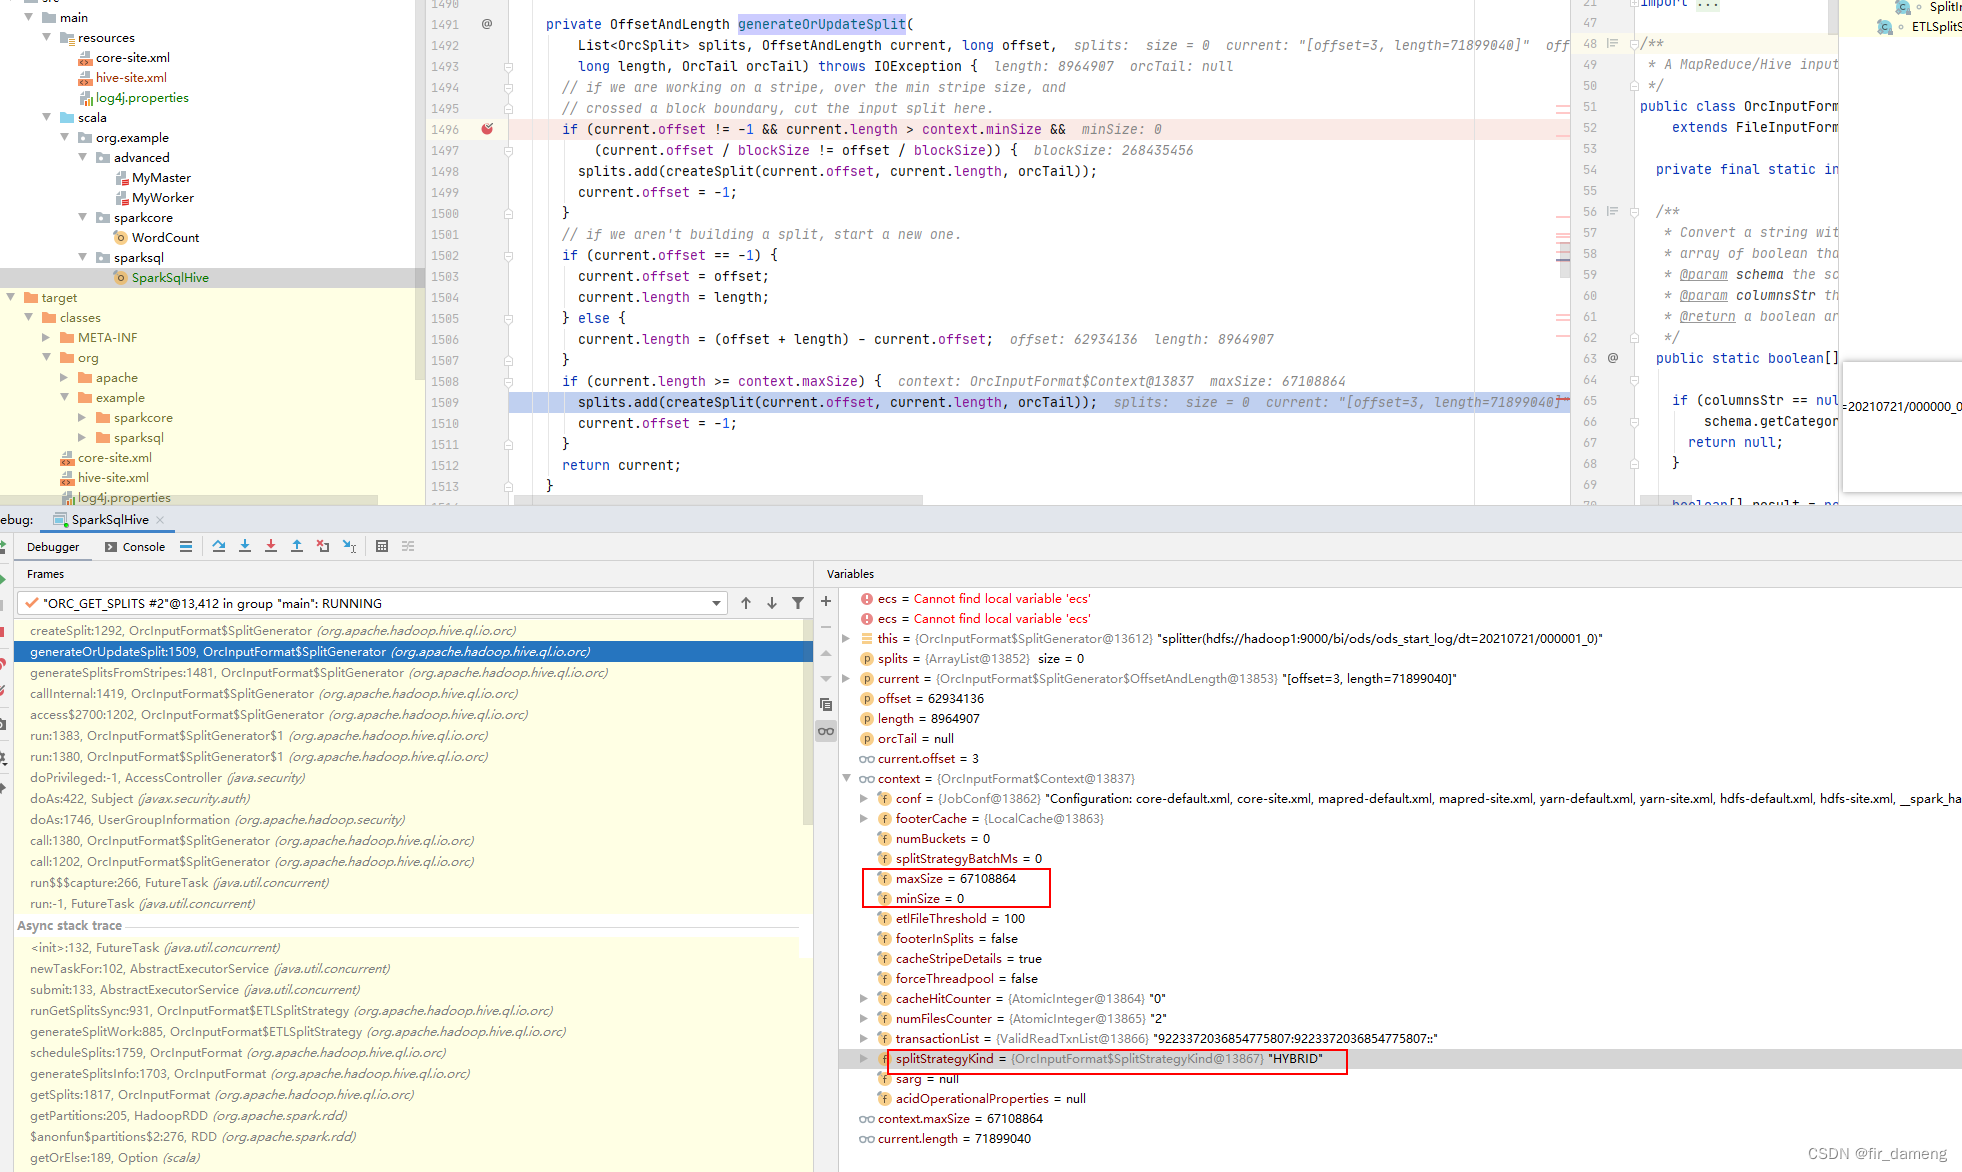Click the gutter icon at line 63
Screen dimensions: 1962x1172
pyautogui.click(x=1613, y=358)
